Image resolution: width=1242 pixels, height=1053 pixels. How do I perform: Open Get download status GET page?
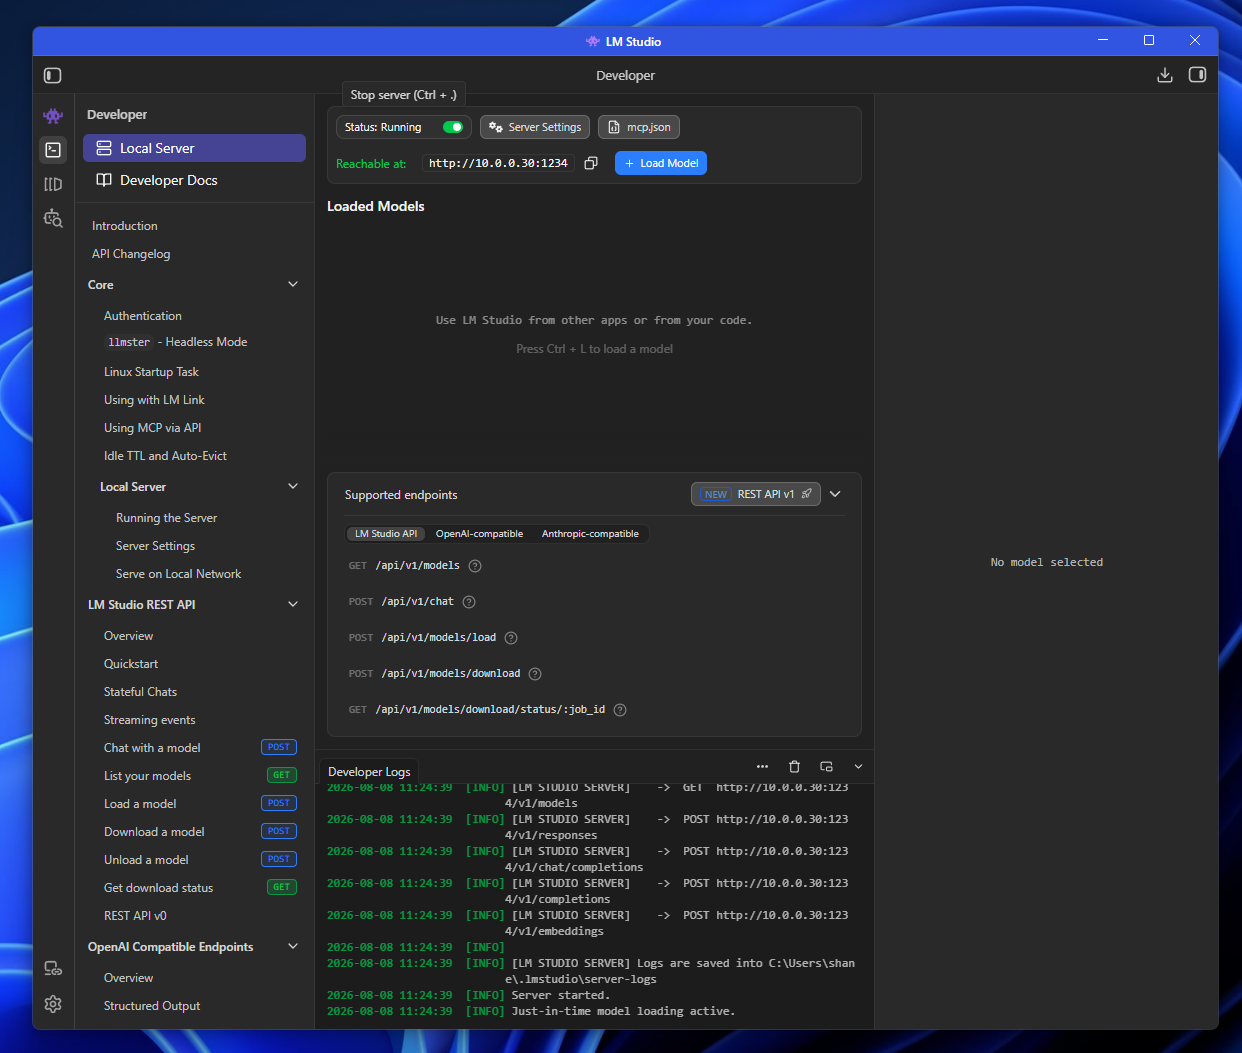(199, 888)
